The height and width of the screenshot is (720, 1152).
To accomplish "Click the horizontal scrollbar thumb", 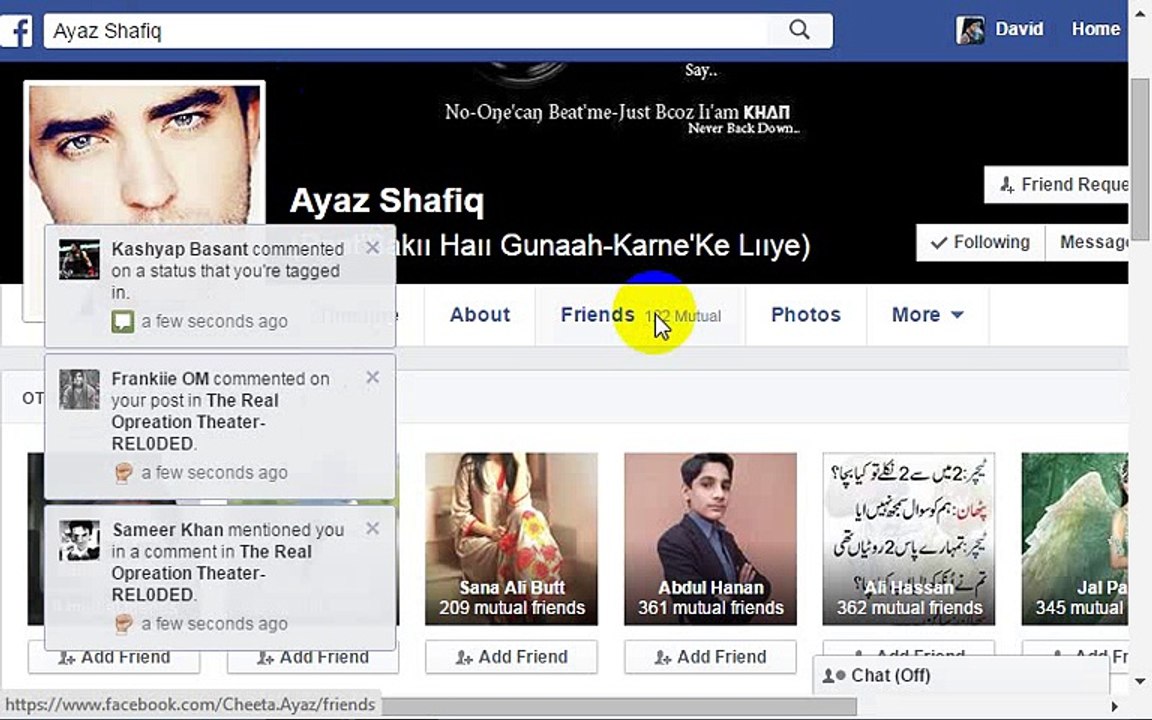I will tap(619, 707).
